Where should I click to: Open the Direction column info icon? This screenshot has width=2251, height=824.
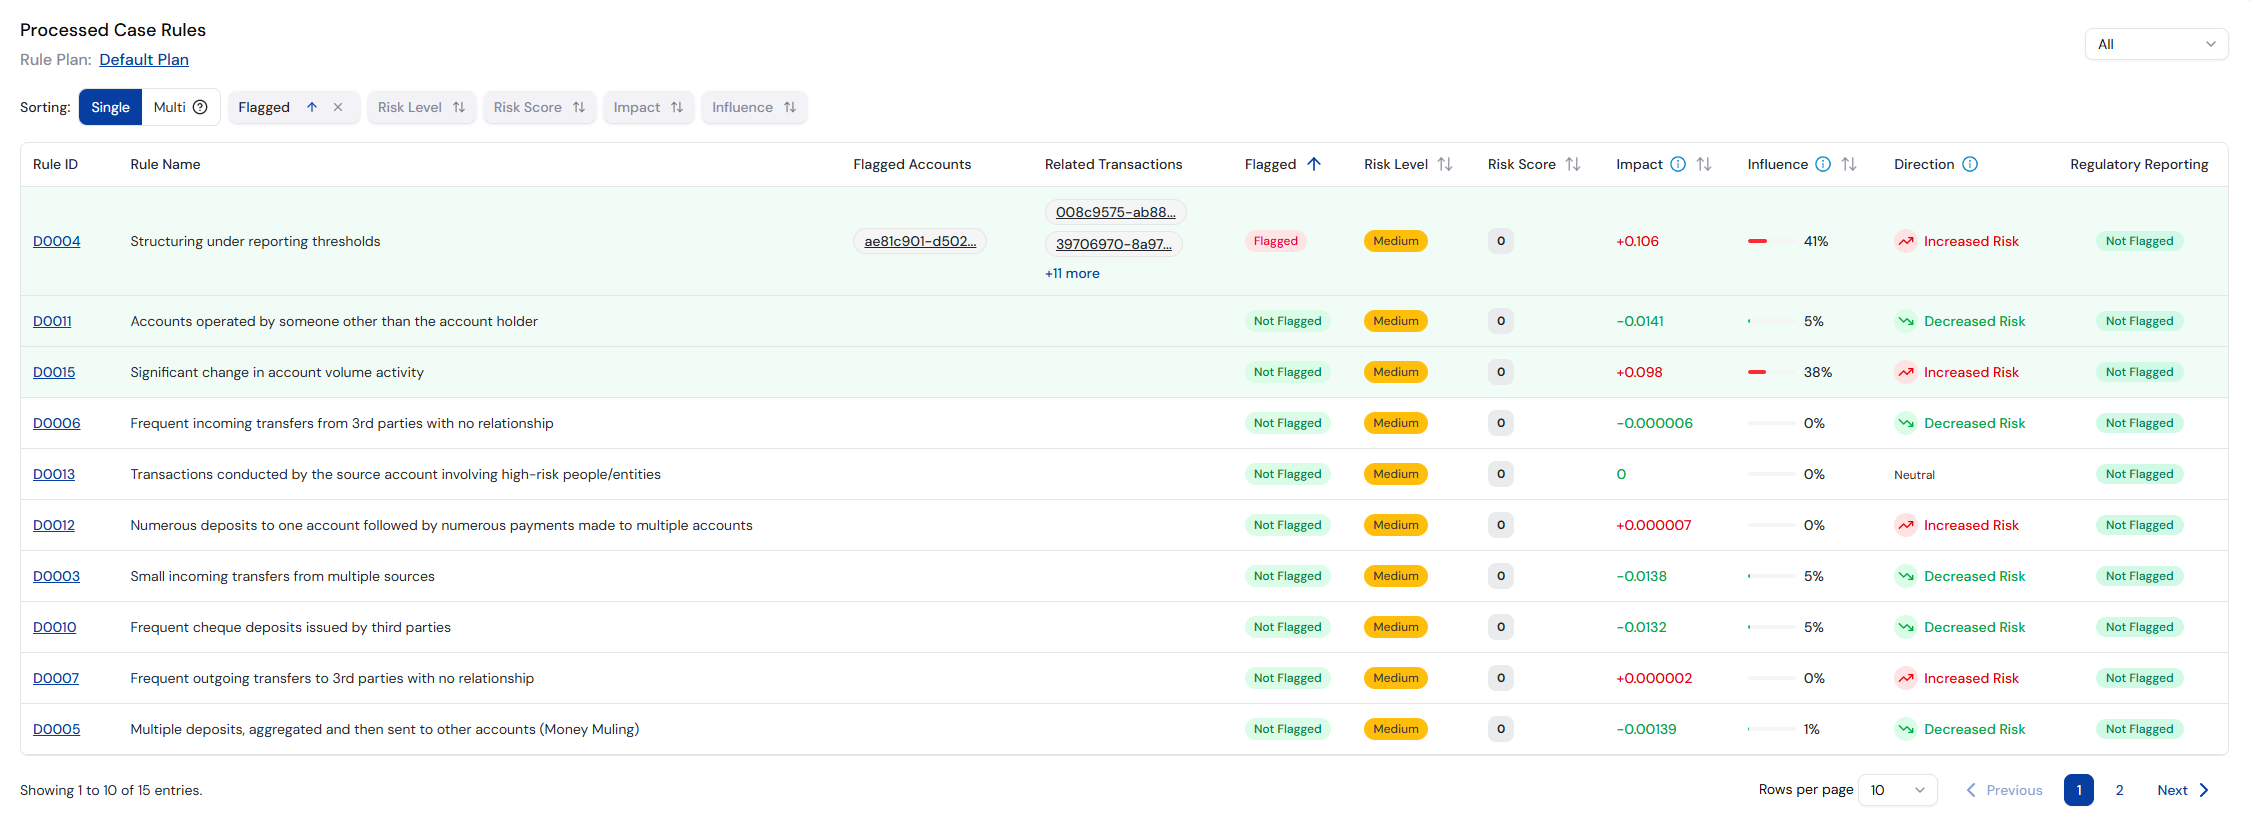(1970, 164)
